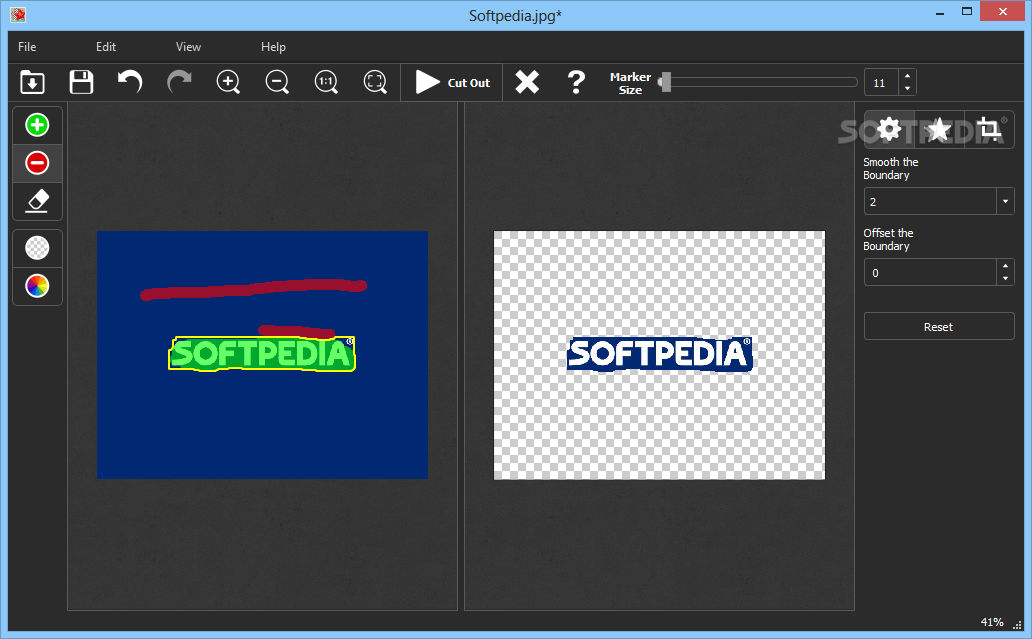This screenshot has height=639, width=1032.
Task: Select the red background marker tool
Action: point(38,163)
